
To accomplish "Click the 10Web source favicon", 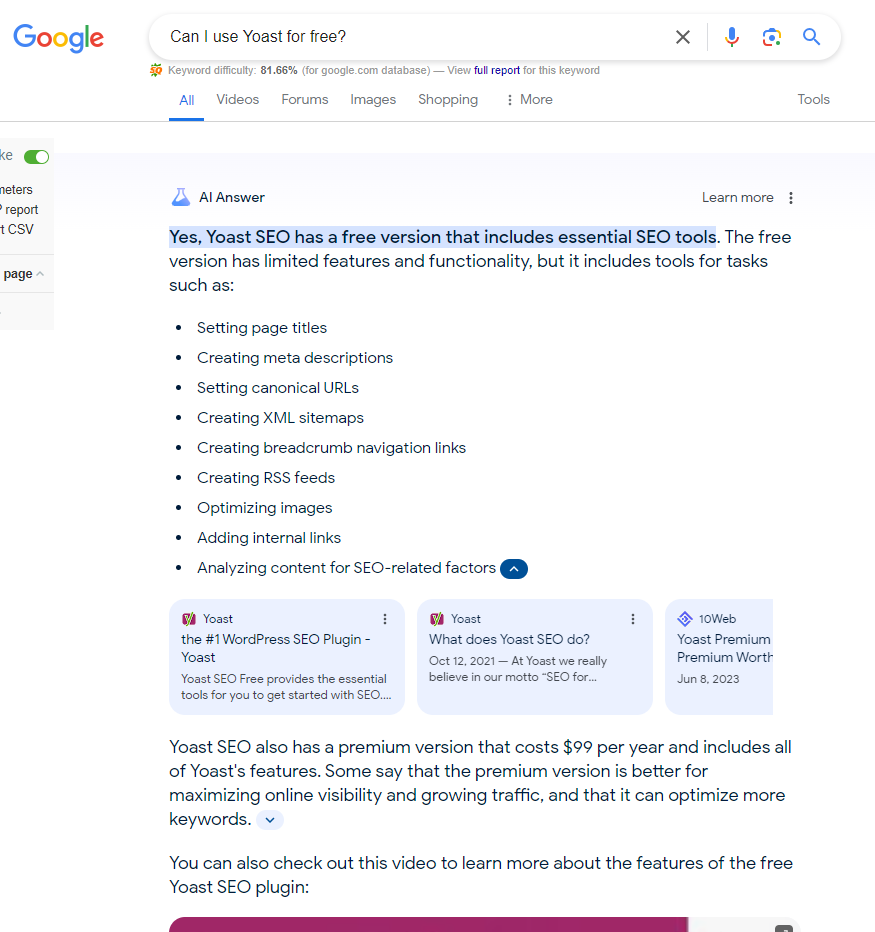I will point(685,619).
